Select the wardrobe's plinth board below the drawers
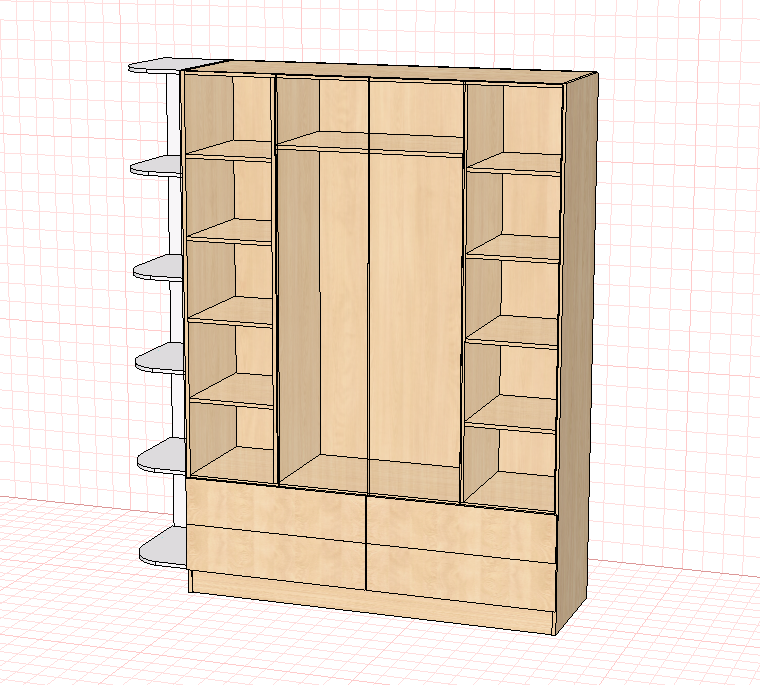Viewport: 760px width, 685px height. pyautogui.click(x=371, y=602)
